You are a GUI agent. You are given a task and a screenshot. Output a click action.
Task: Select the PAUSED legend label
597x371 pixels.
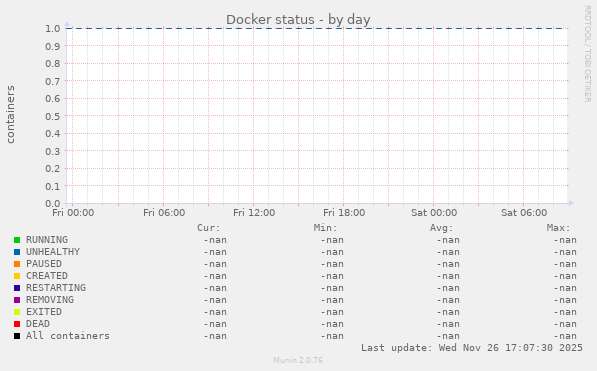pos(44,264)
